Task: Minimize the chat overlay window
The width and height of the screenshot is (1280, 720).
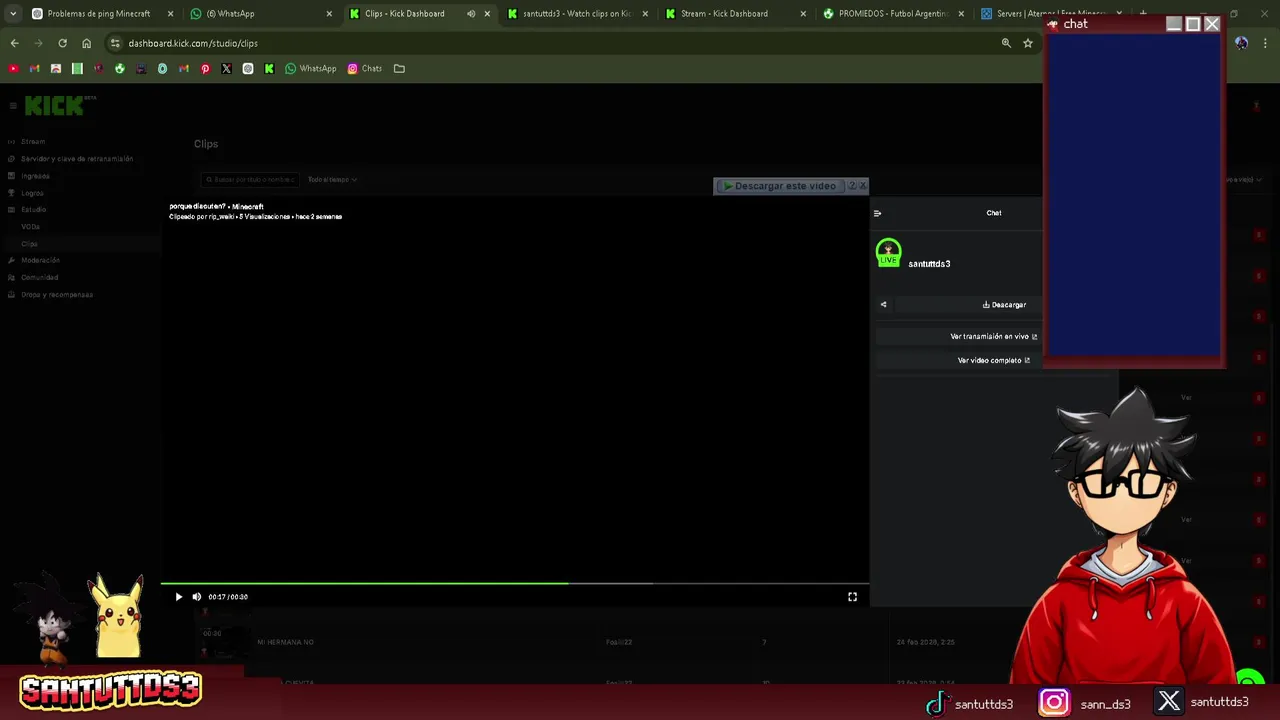Action: [1174, 24]
